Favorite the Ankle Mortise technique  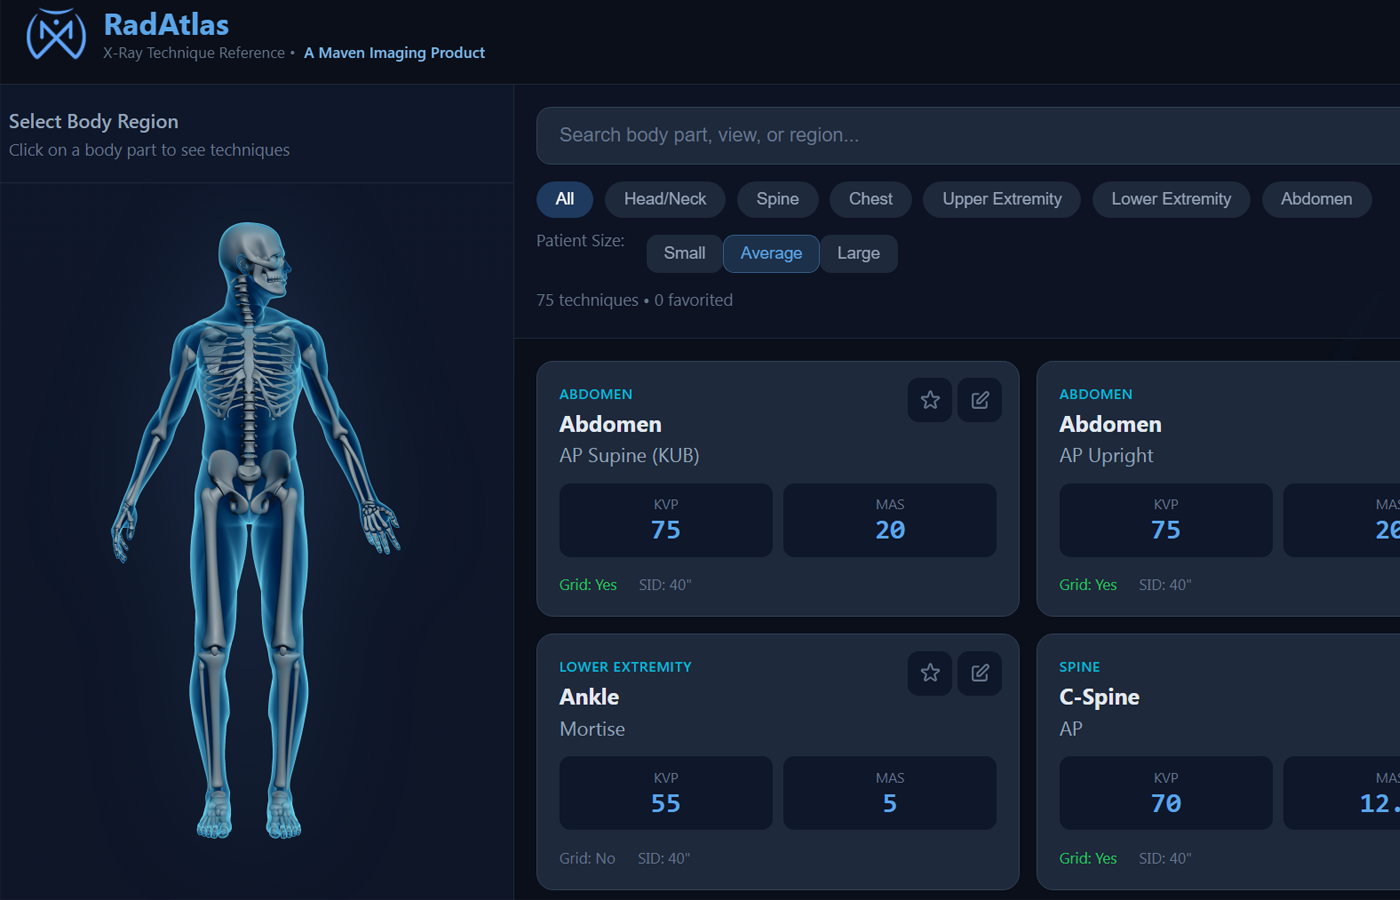tap(929, 673)
